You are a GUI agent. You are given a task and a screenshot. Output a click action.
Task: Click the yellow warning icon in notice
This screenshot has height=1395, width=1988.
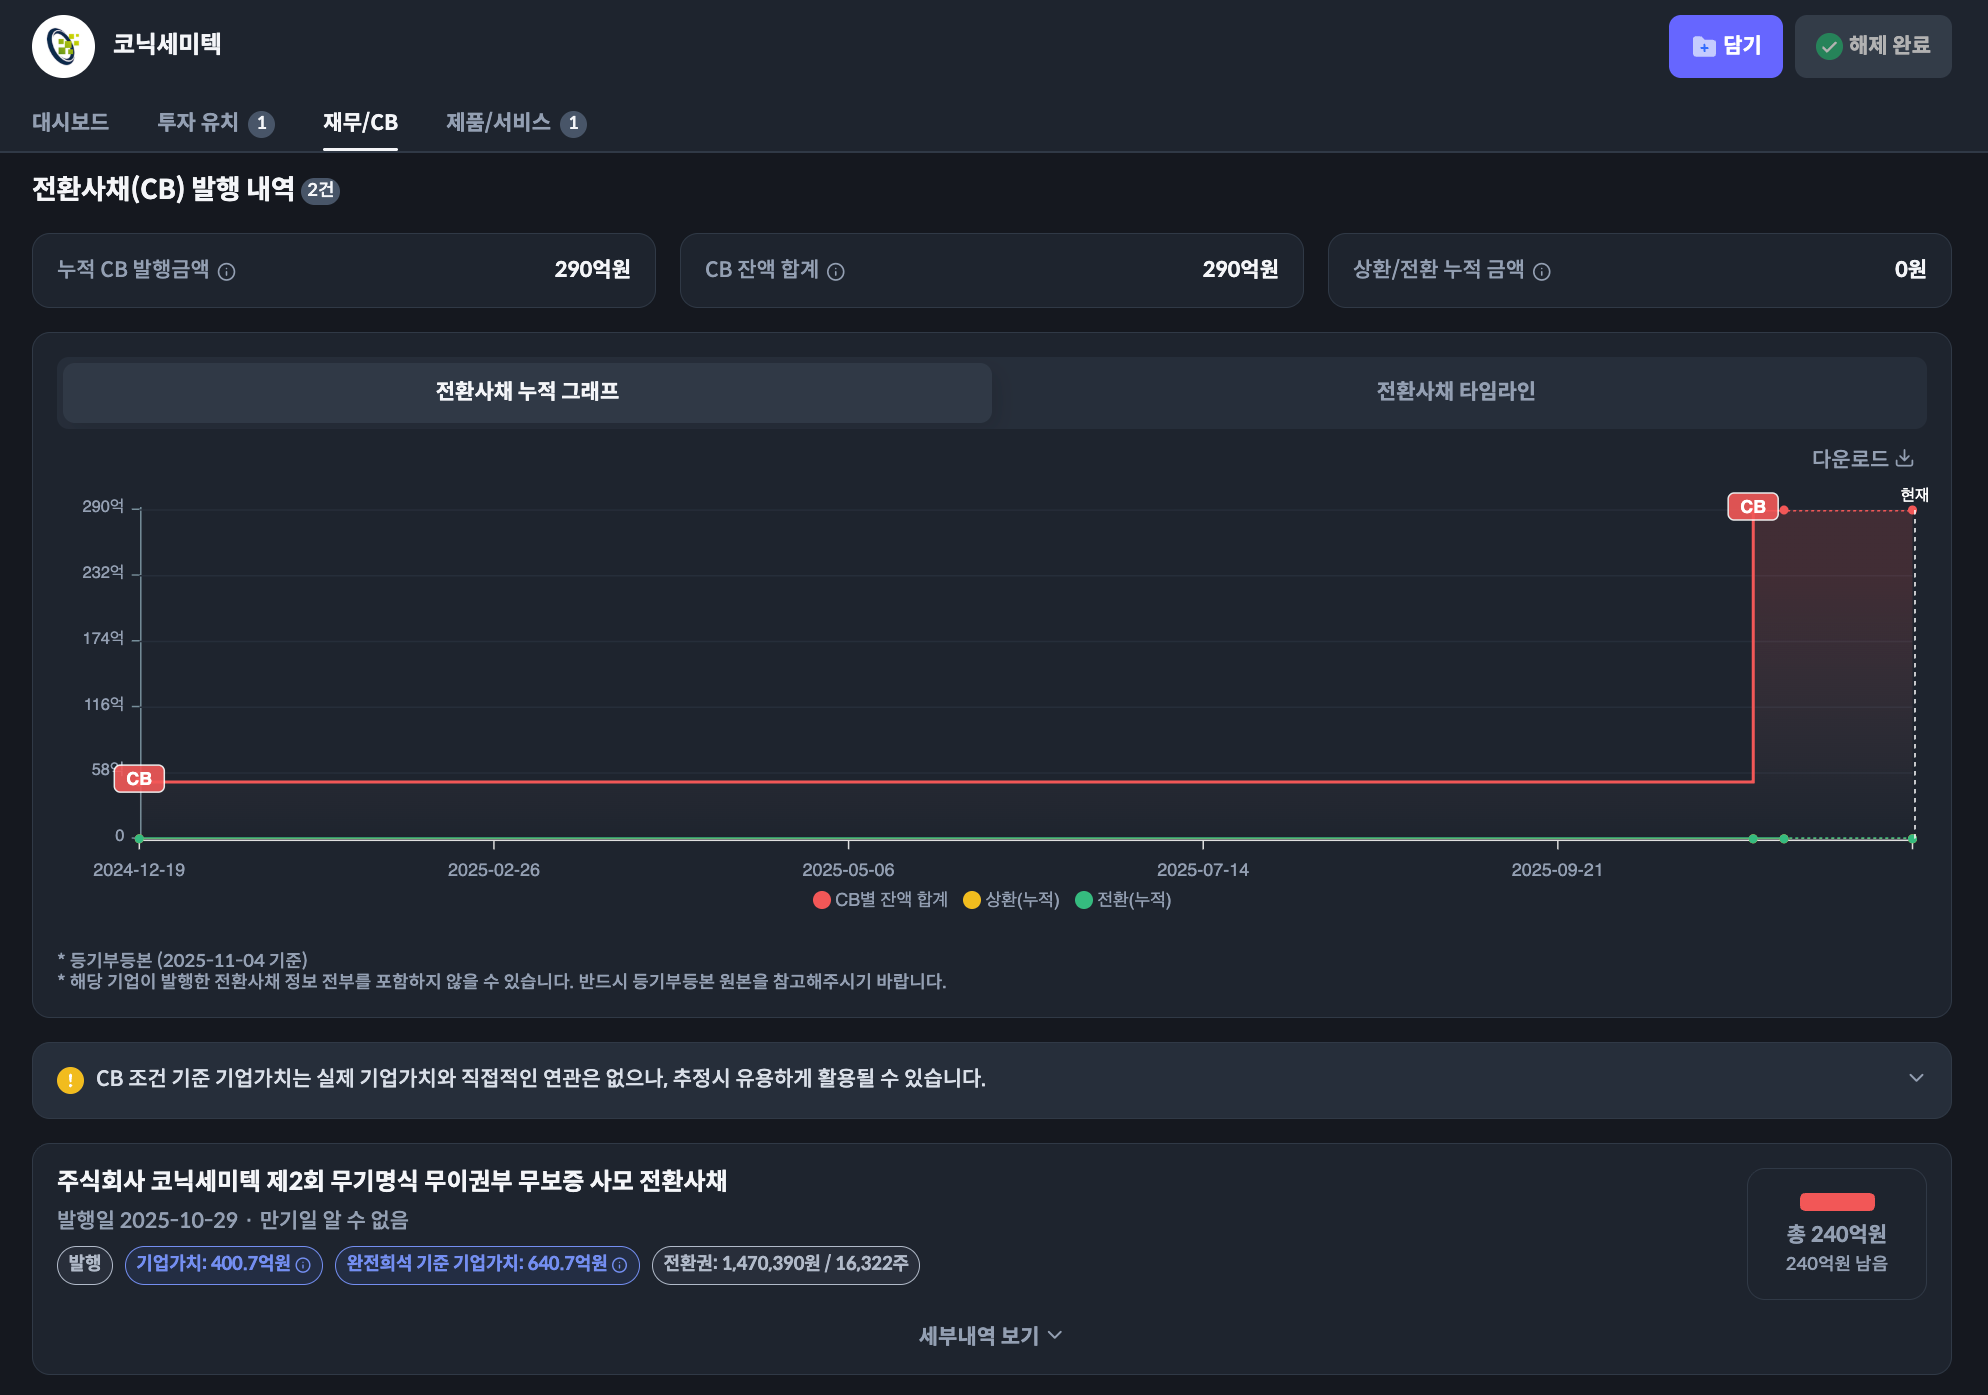tap(70, 1080)
